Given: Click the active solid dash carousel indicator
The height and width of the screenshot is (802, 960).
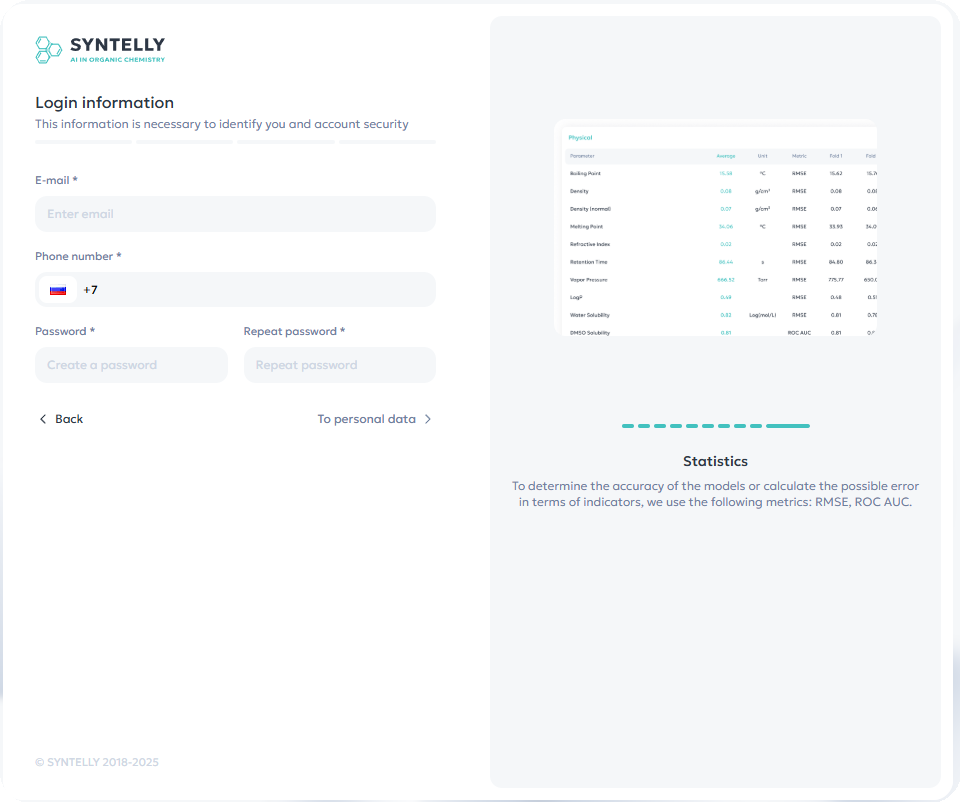Looking at the screenshot, I should pyautogui.click(x=788, y=425).
